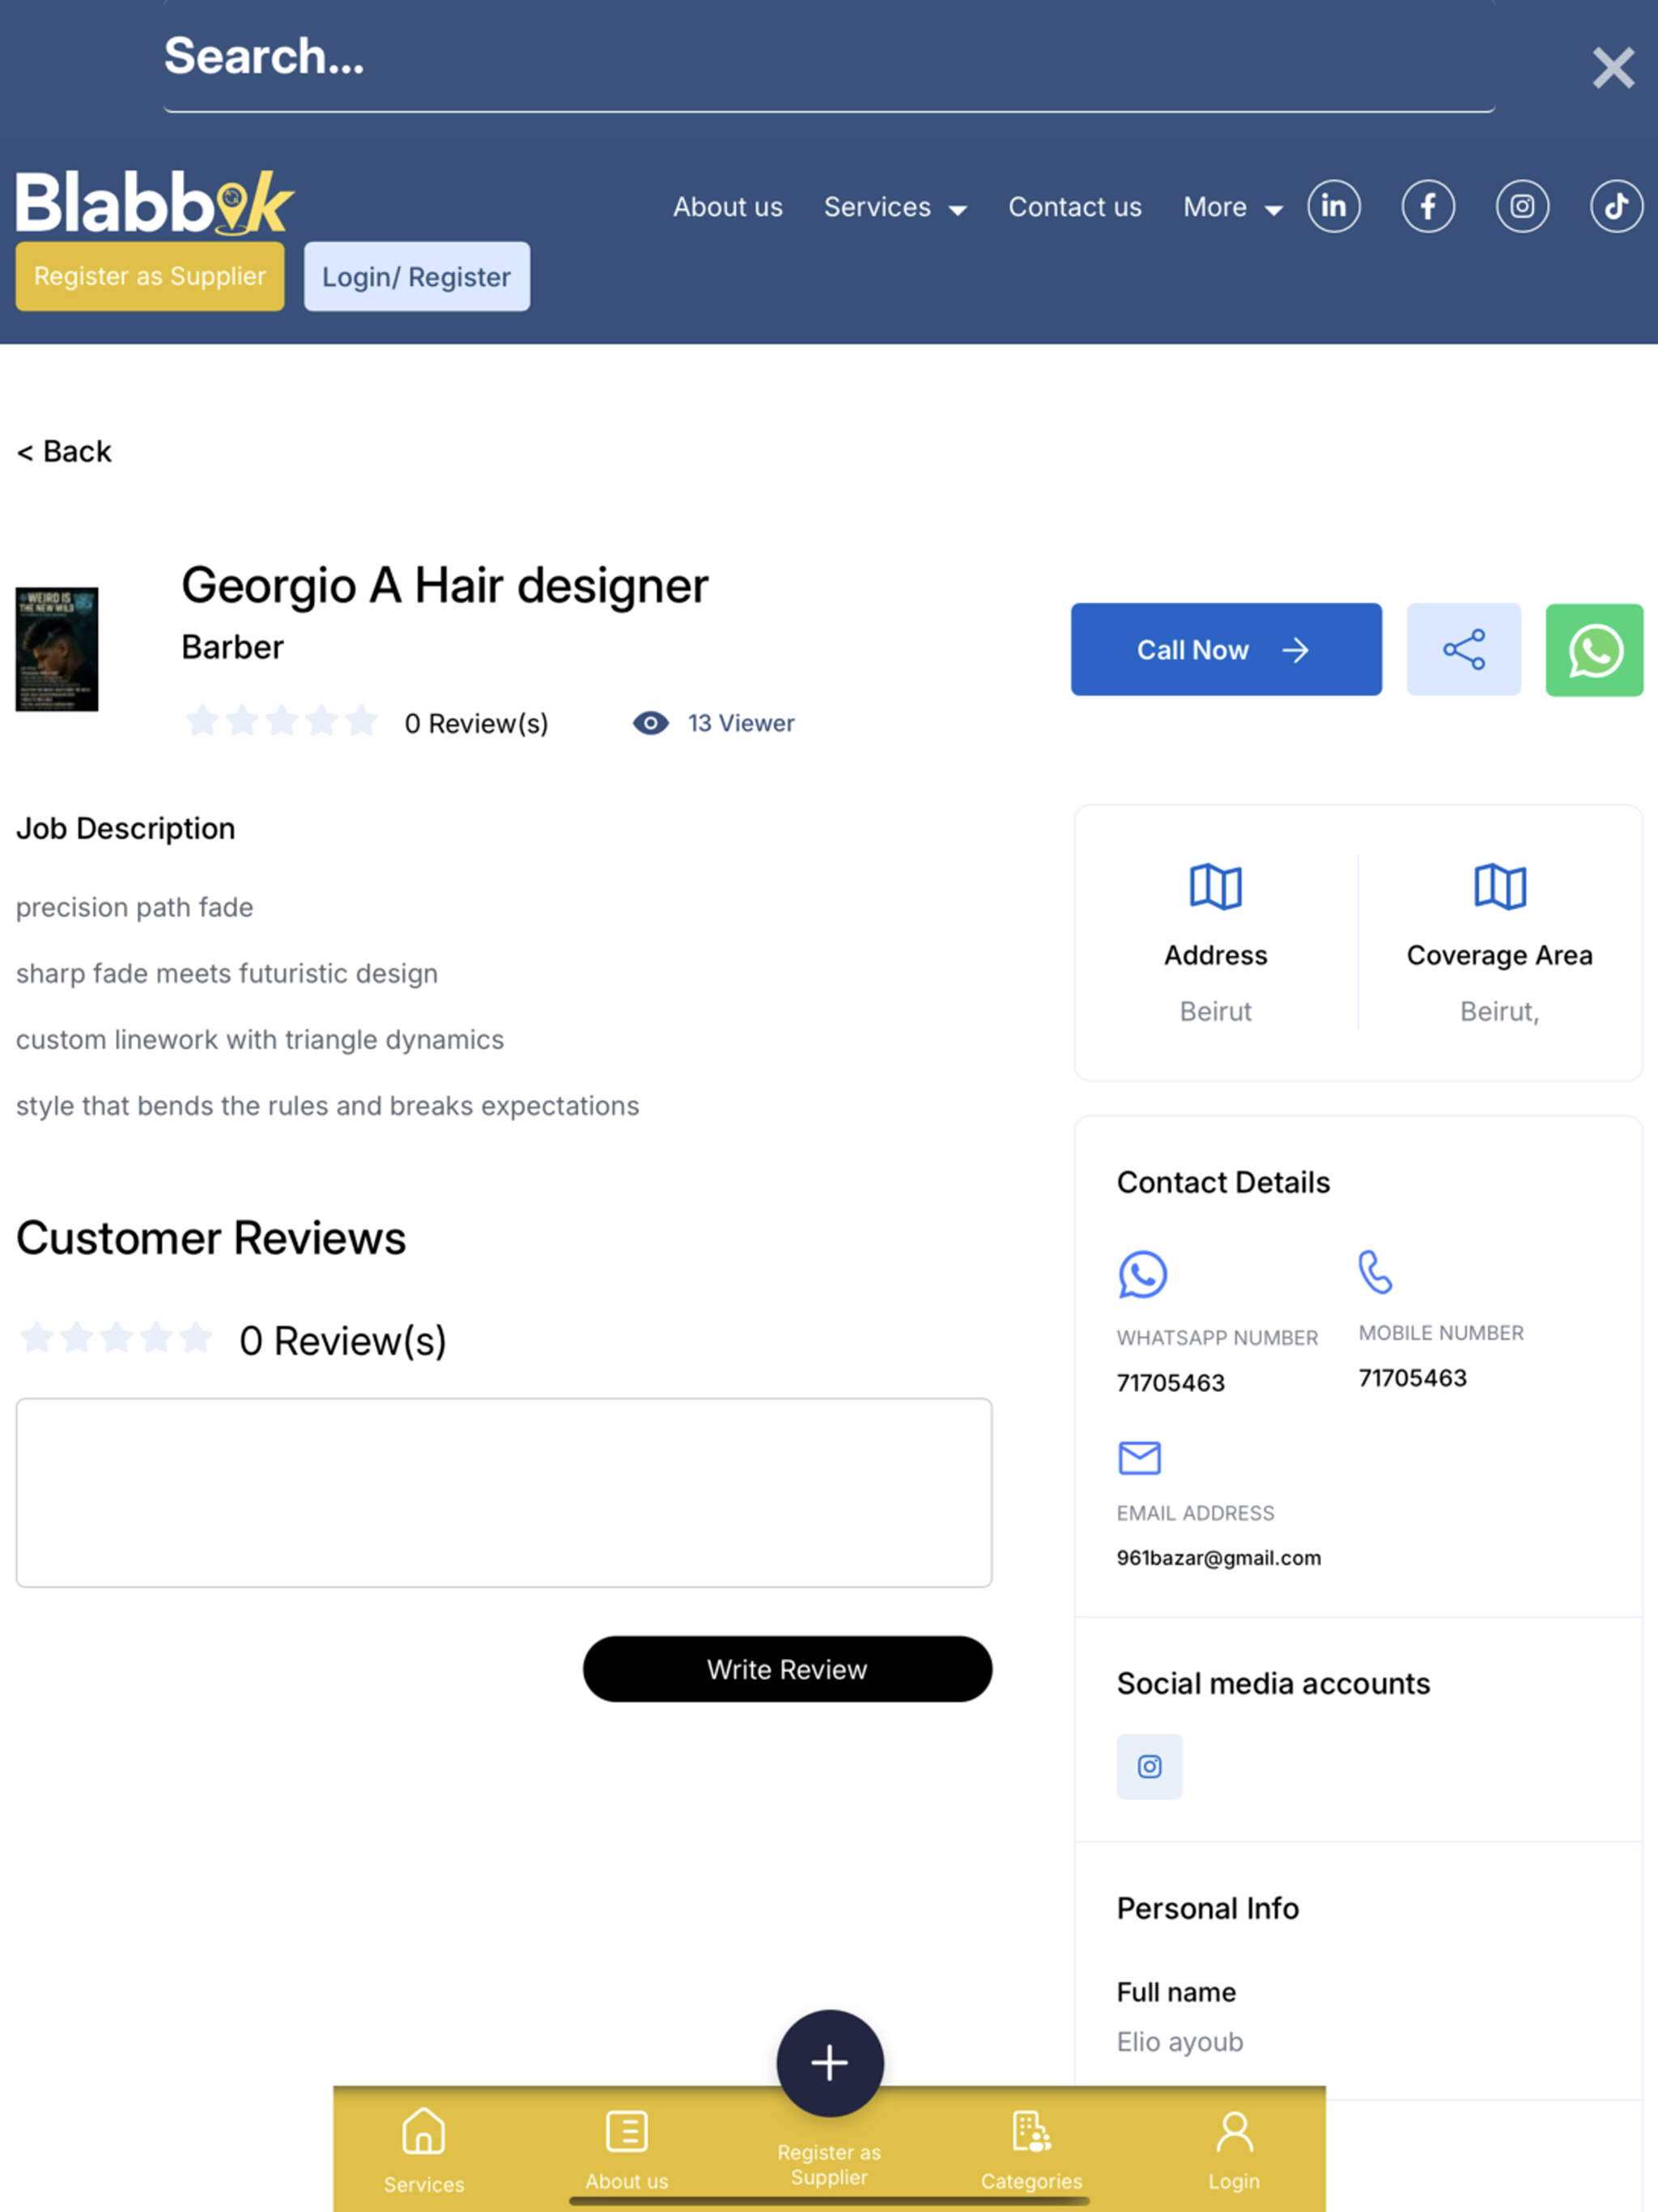Go back using the < Back link
Image resolution: width=1658 pixels, height=2212 pixels.
(64, 451)
